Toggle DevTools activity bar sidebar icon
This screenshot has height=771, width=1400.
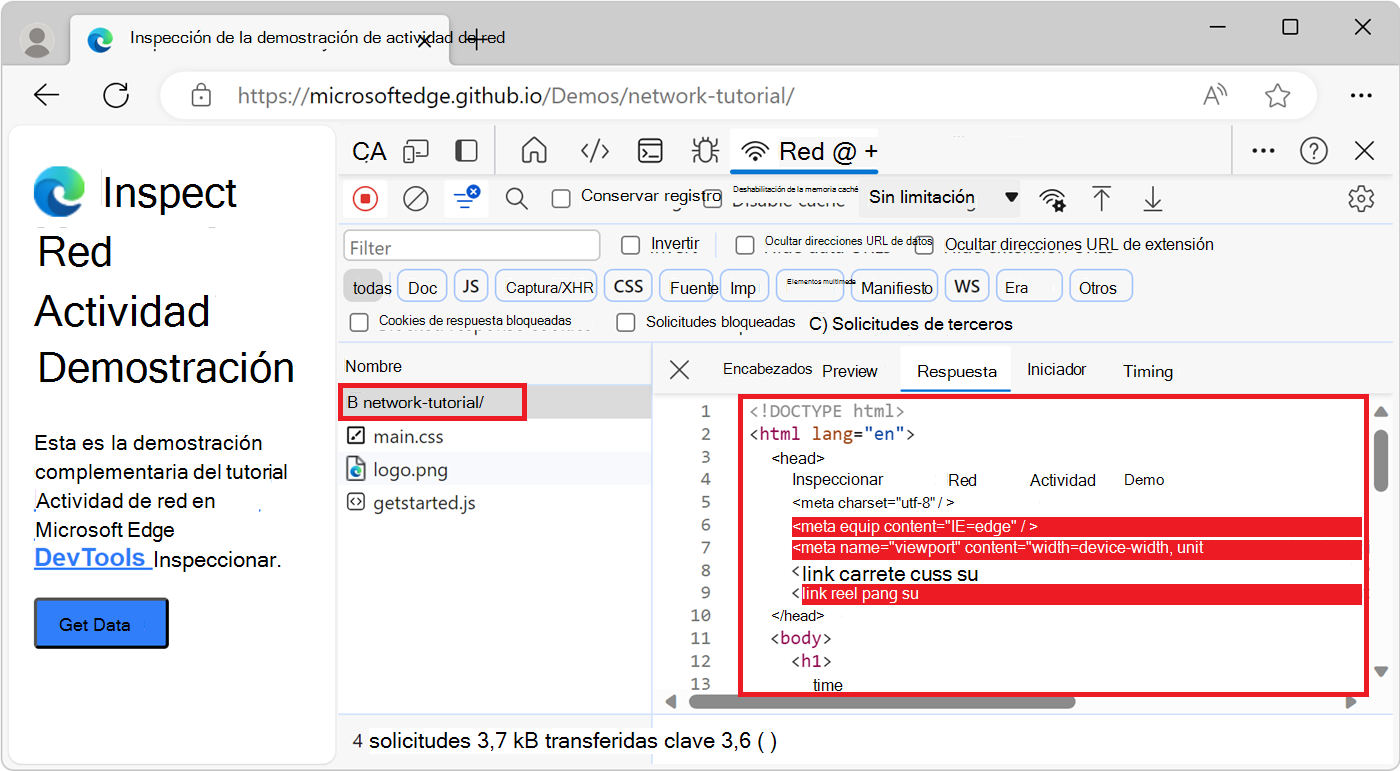466,151
